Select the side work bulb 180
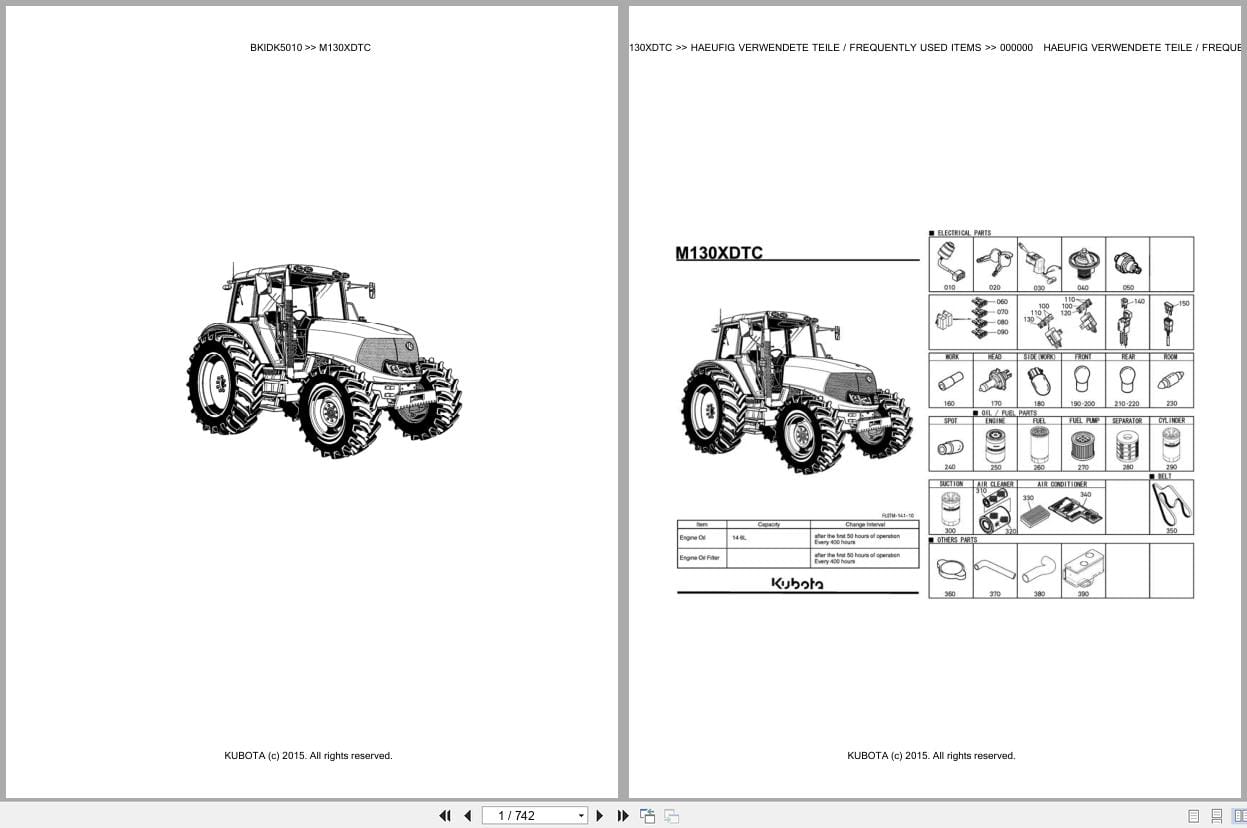This screenshot has width=1247, height=828. 1039,383
